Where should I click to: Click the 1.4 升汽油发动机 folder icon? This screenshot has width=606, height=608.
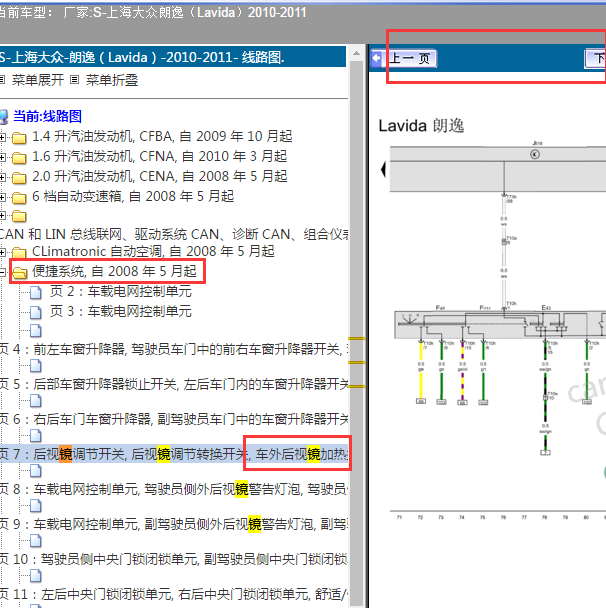(x=19, y=138)
